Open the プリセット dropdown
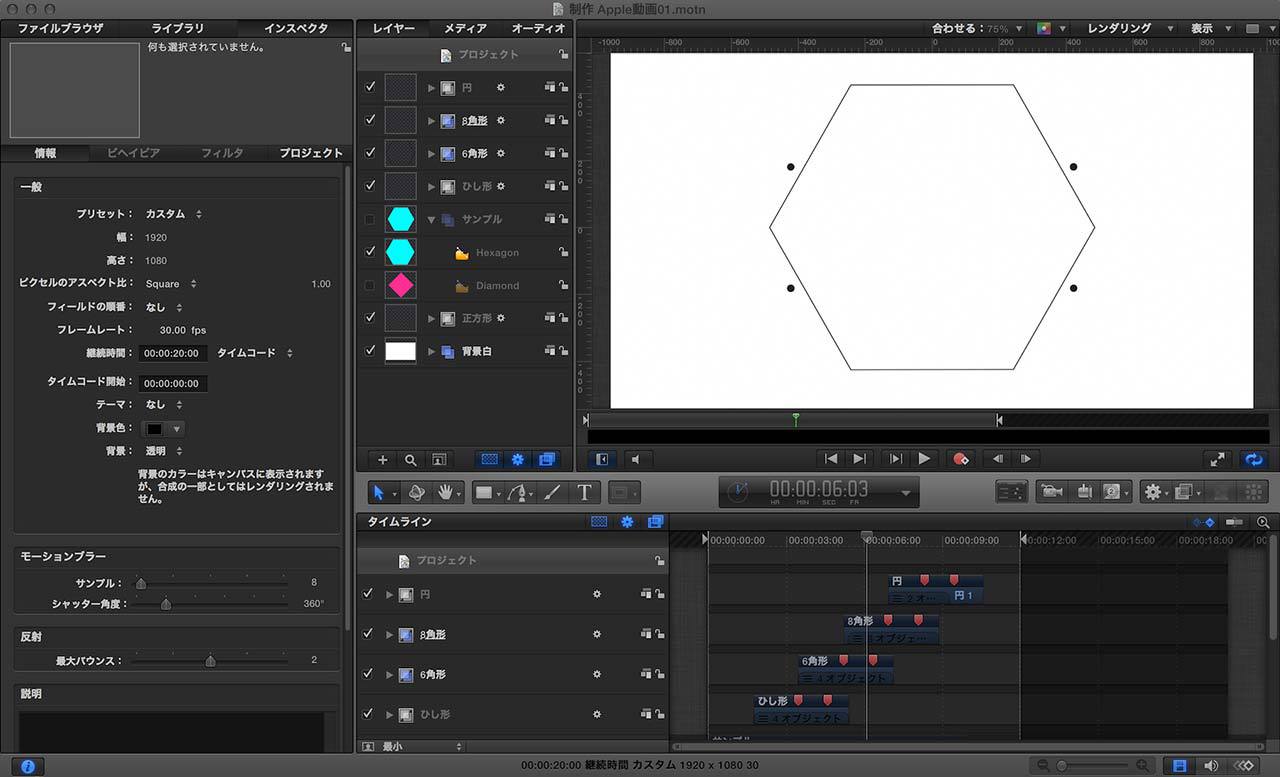This screenshot has width=1280, height=777. 173,214
